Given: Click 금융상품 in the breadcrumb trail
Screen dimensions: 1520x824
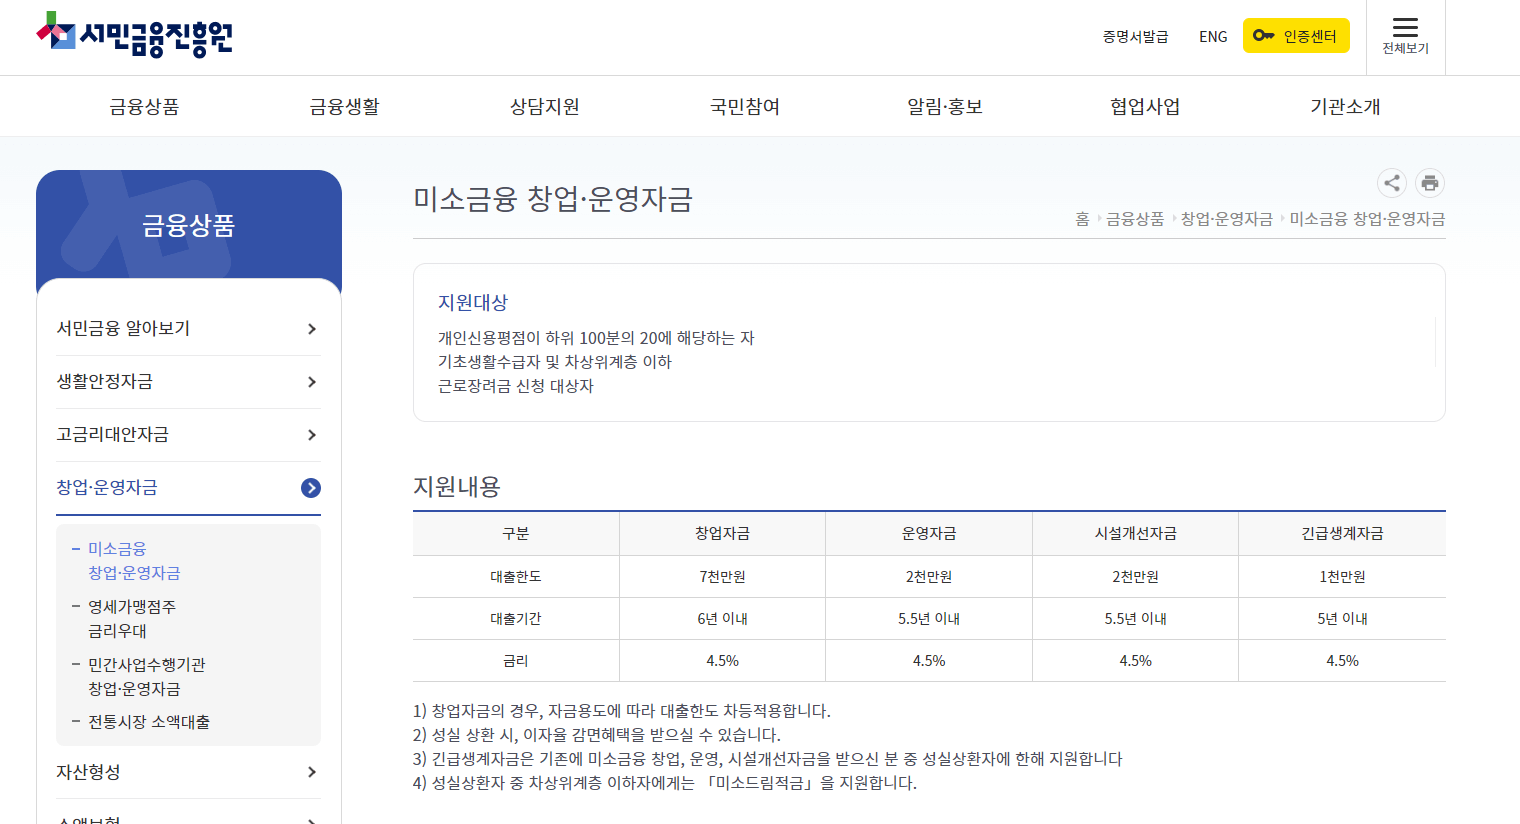Looking at the screenshot, I should [1136, 219].
